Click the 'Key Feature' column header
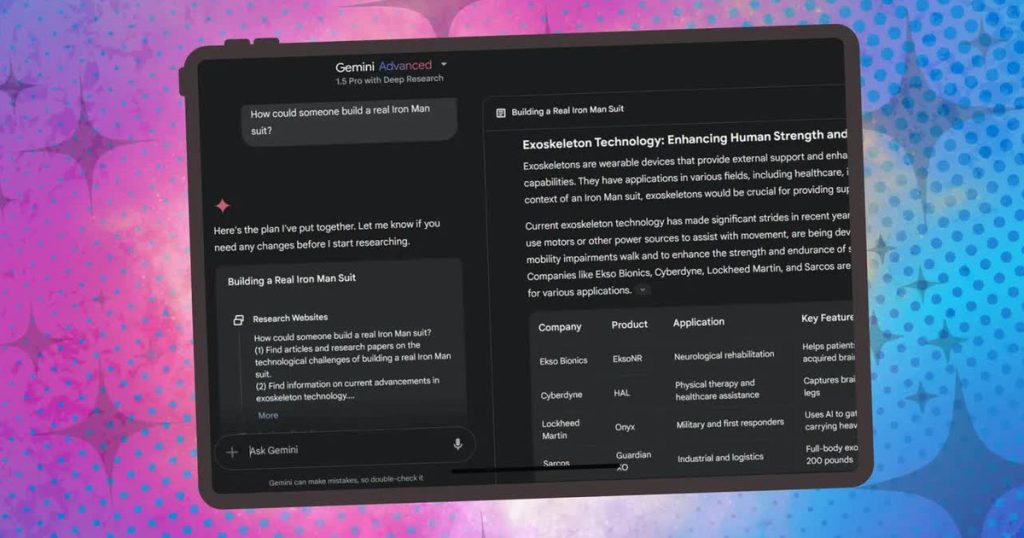Image resolution: width=1024 pixels, height=538 pixels. 827,318
